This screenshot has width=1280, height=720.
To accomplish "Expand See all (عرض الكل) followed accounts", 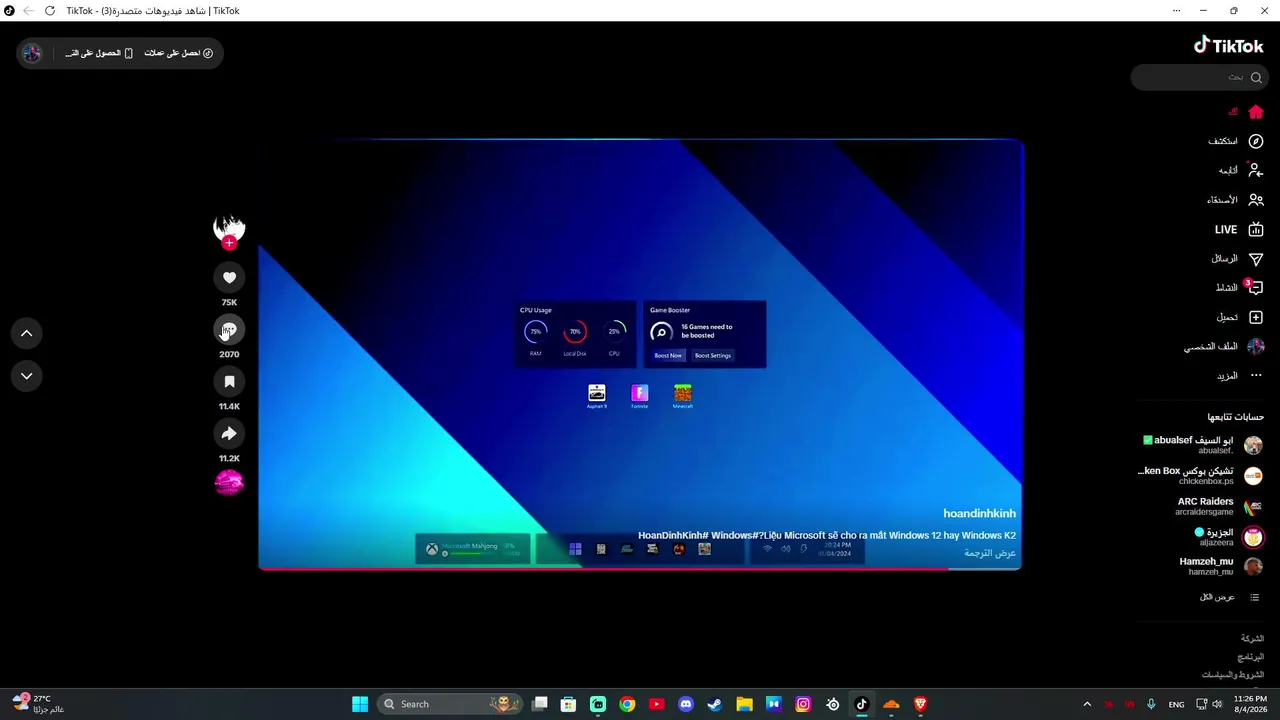I will pos(1230,597).
